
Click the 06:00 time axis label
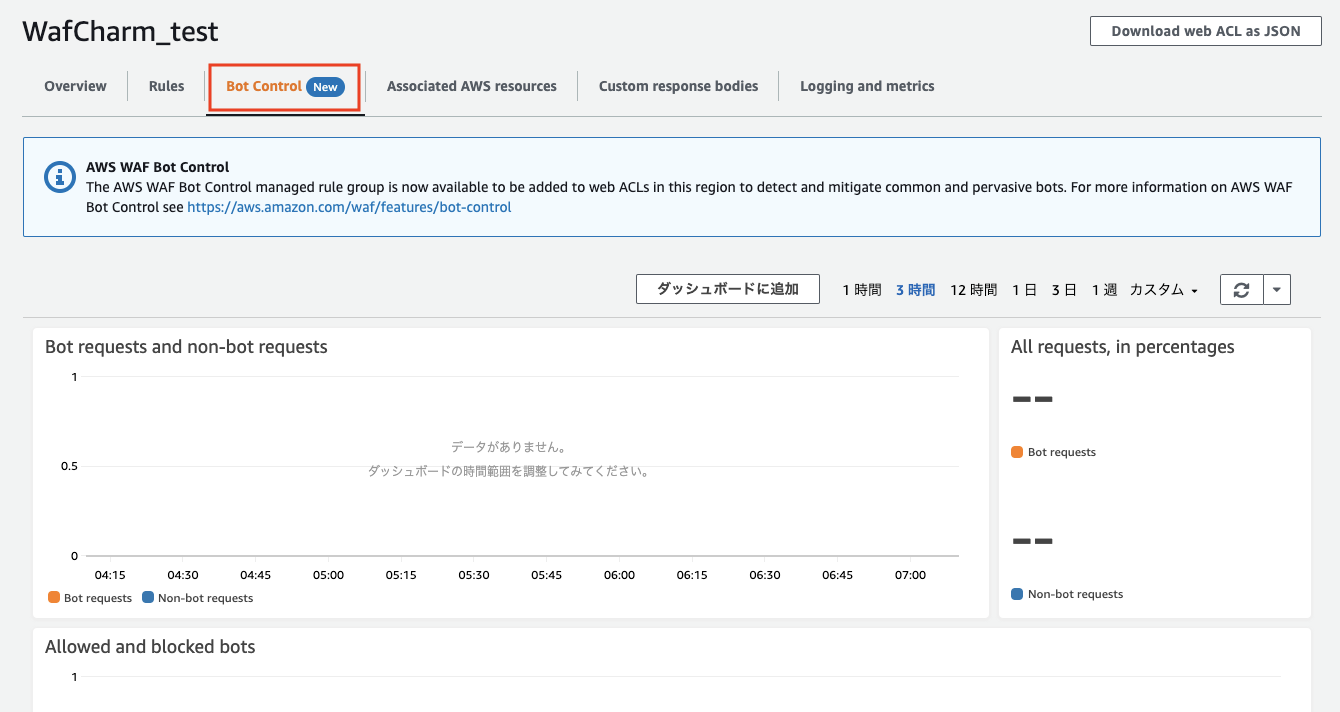coord(619,575)
